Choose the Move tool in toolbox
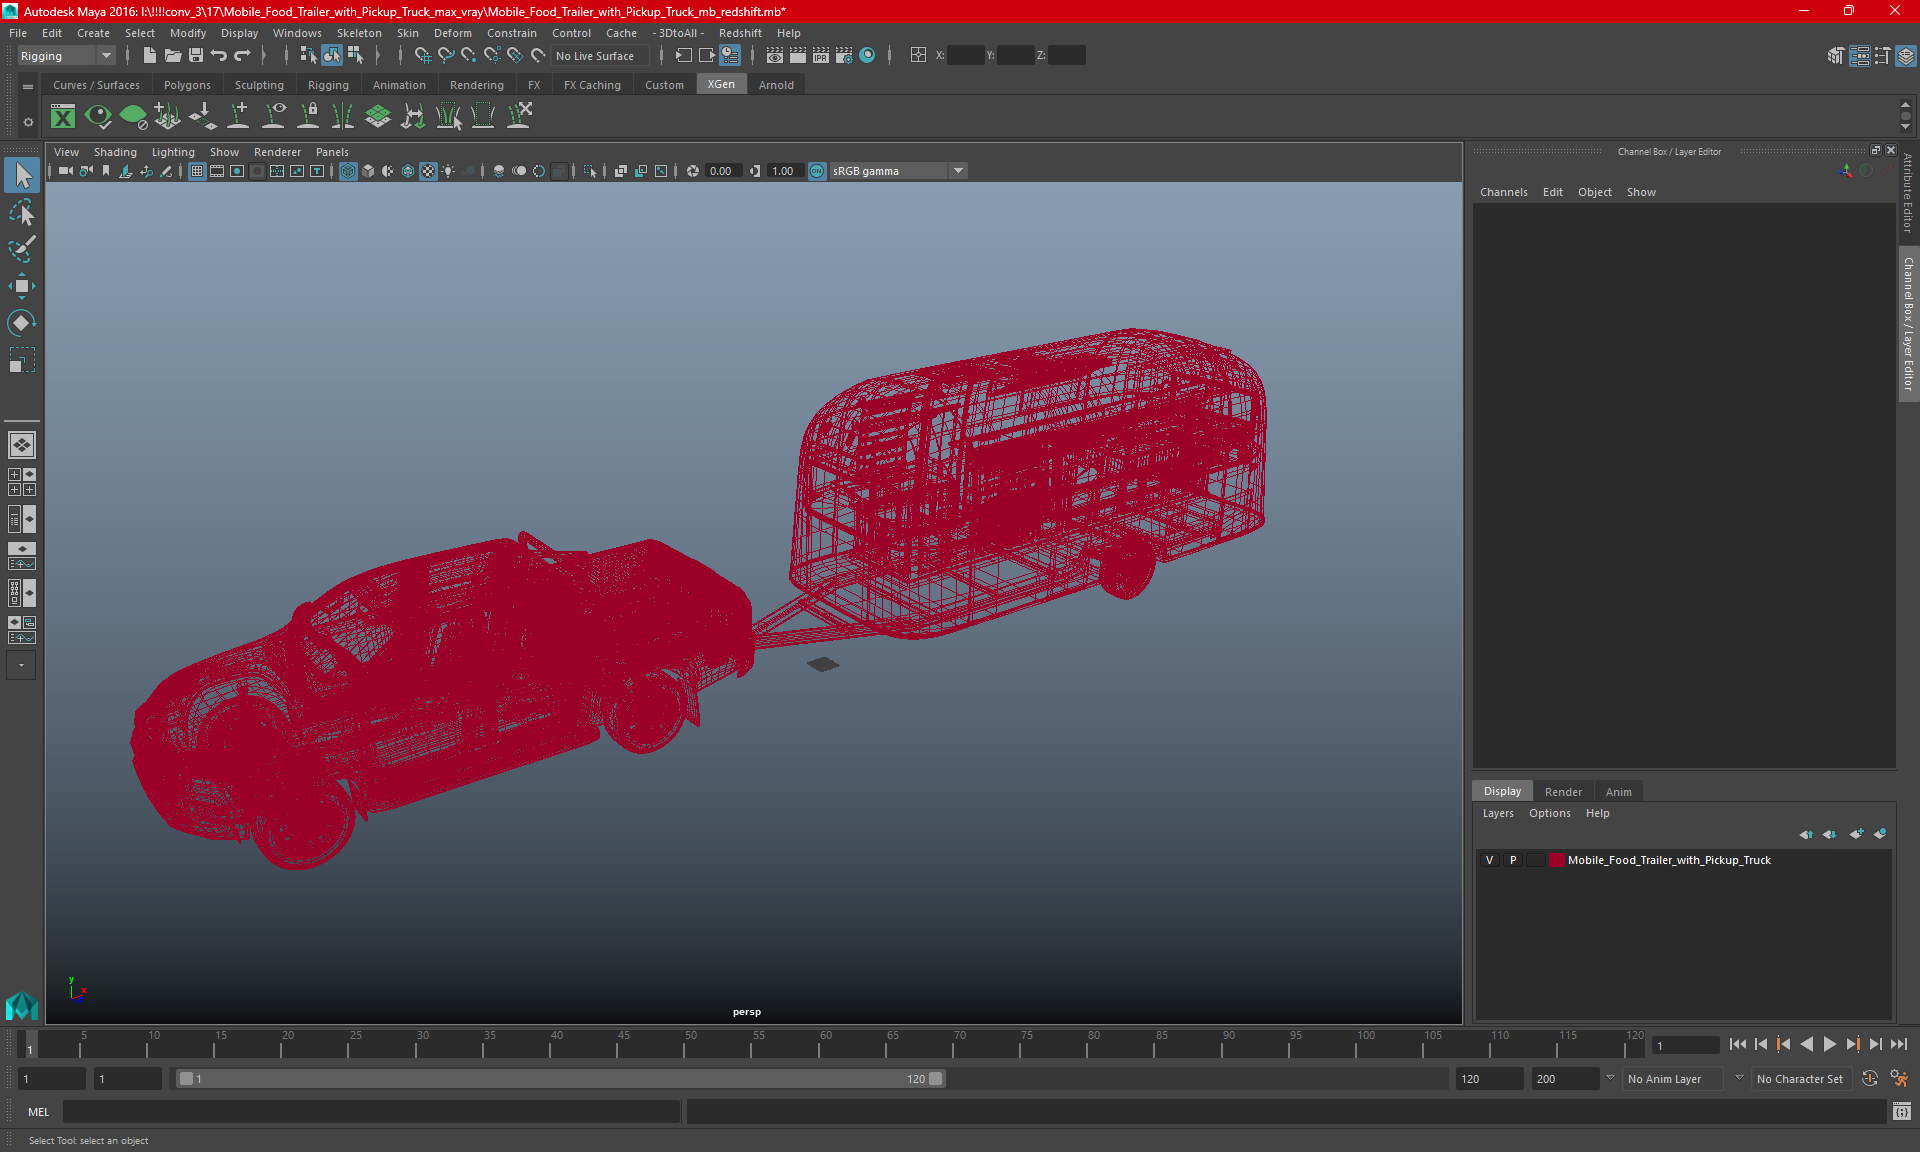The image size is (1920, 1152). 21,286
